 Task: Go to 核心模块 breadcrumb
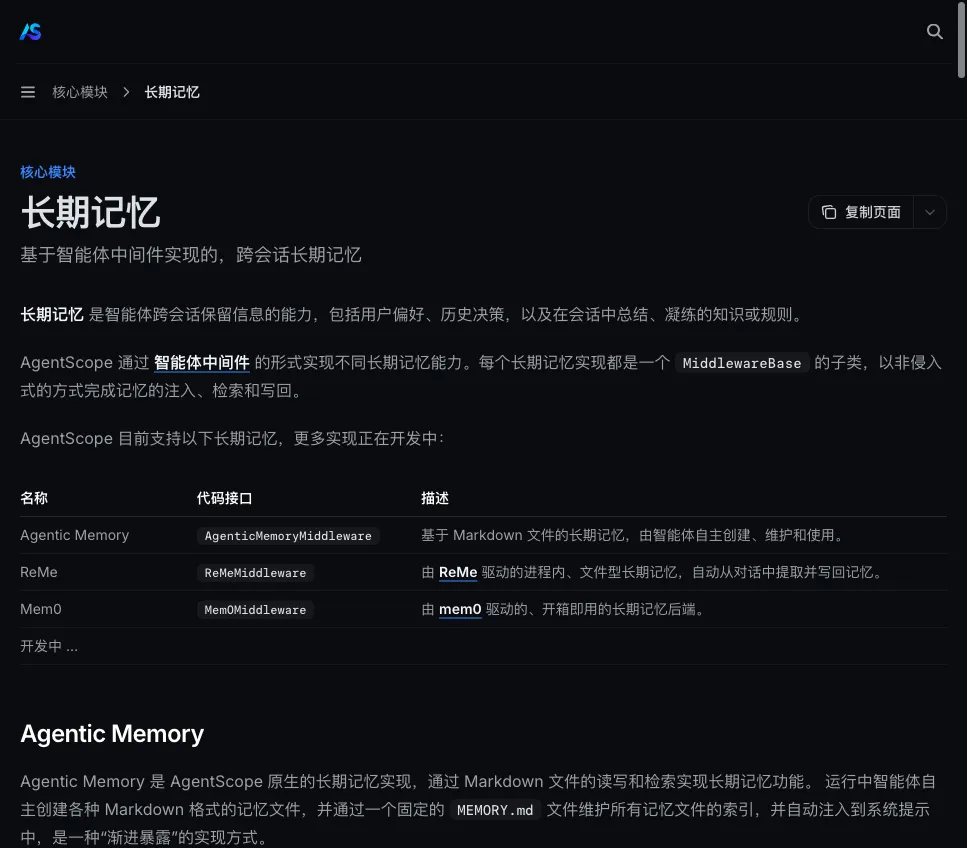point(80,92)
